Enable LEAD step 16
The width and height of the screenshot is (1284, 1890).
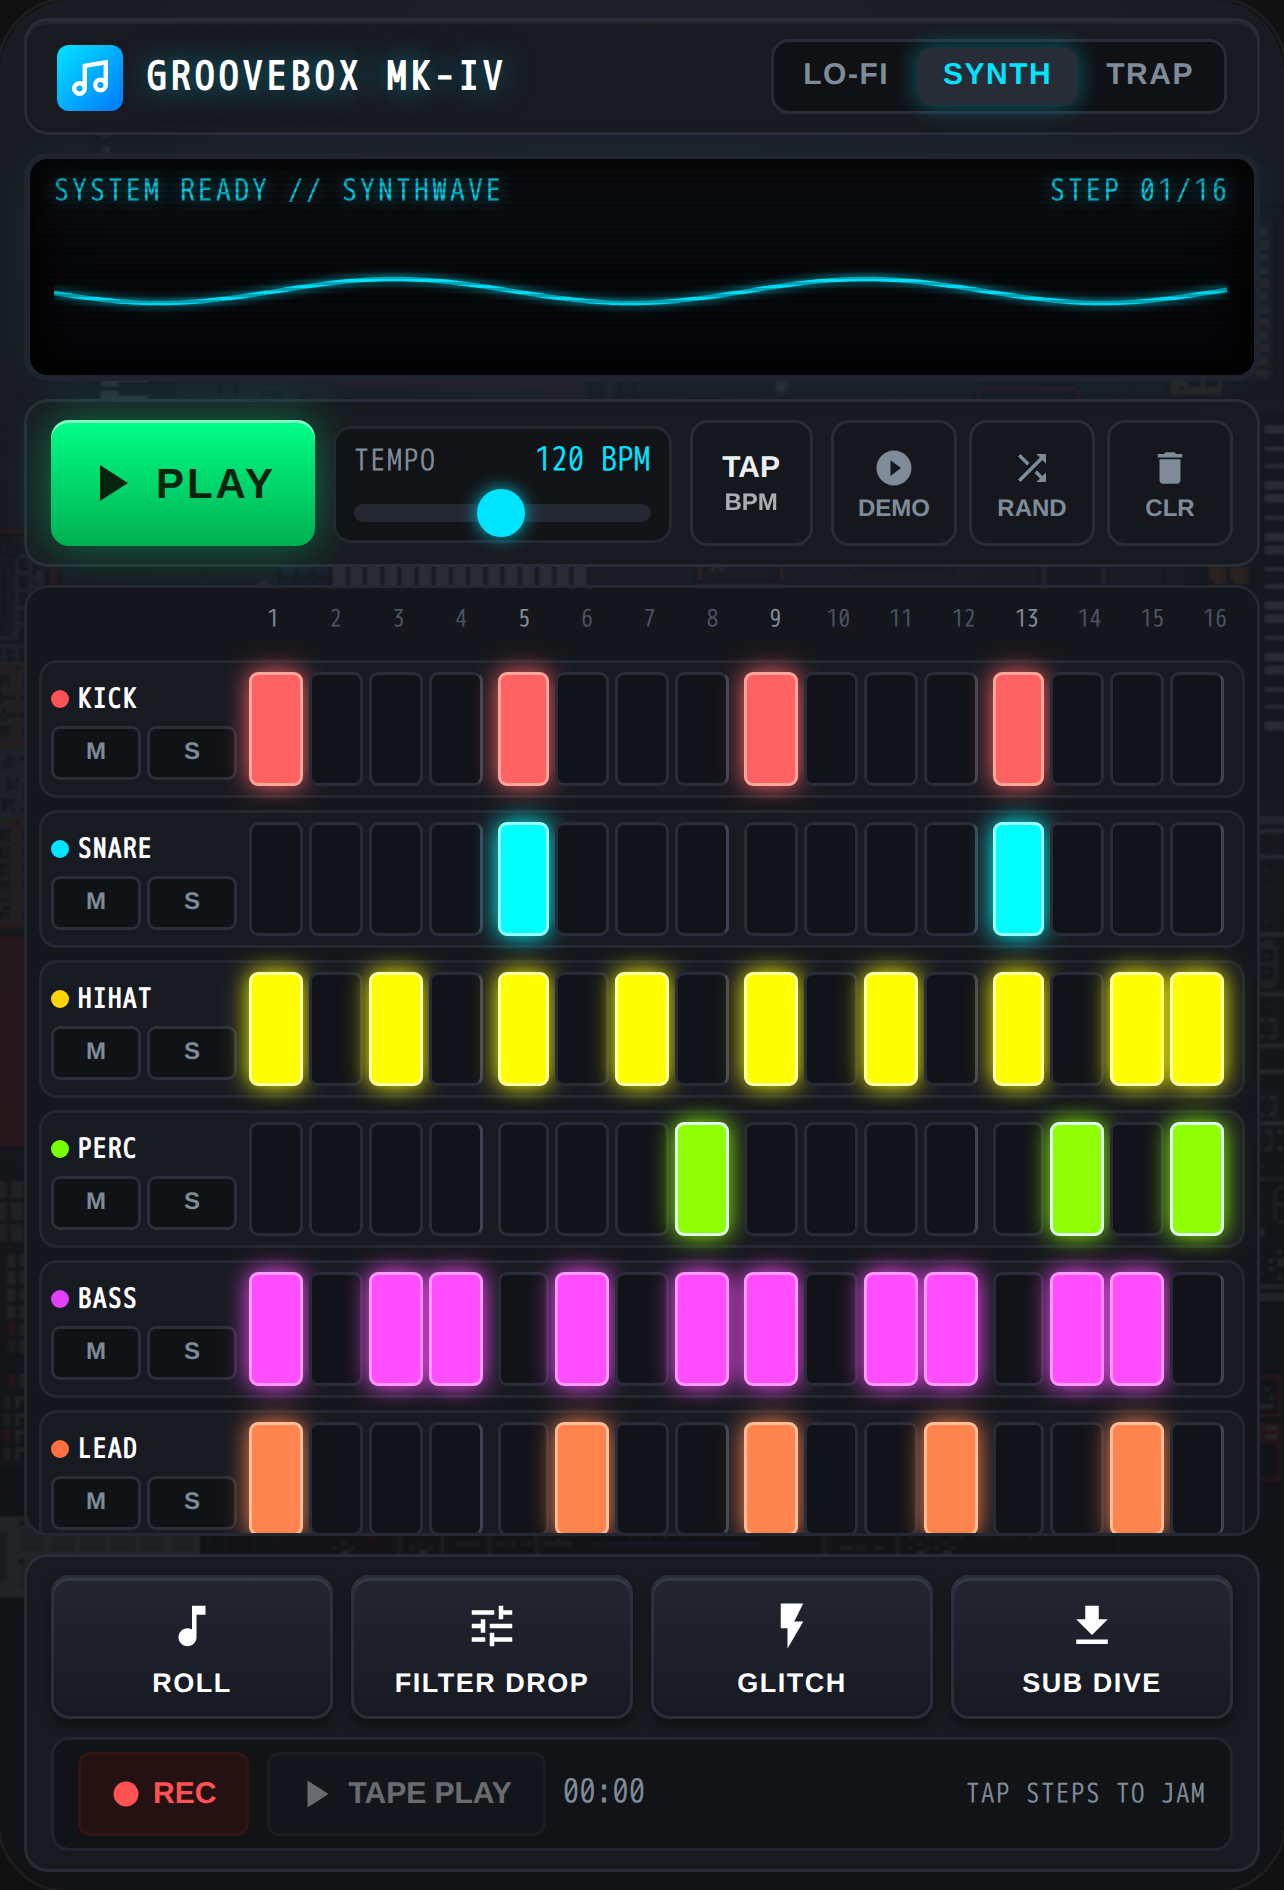coord(1197,1478)
